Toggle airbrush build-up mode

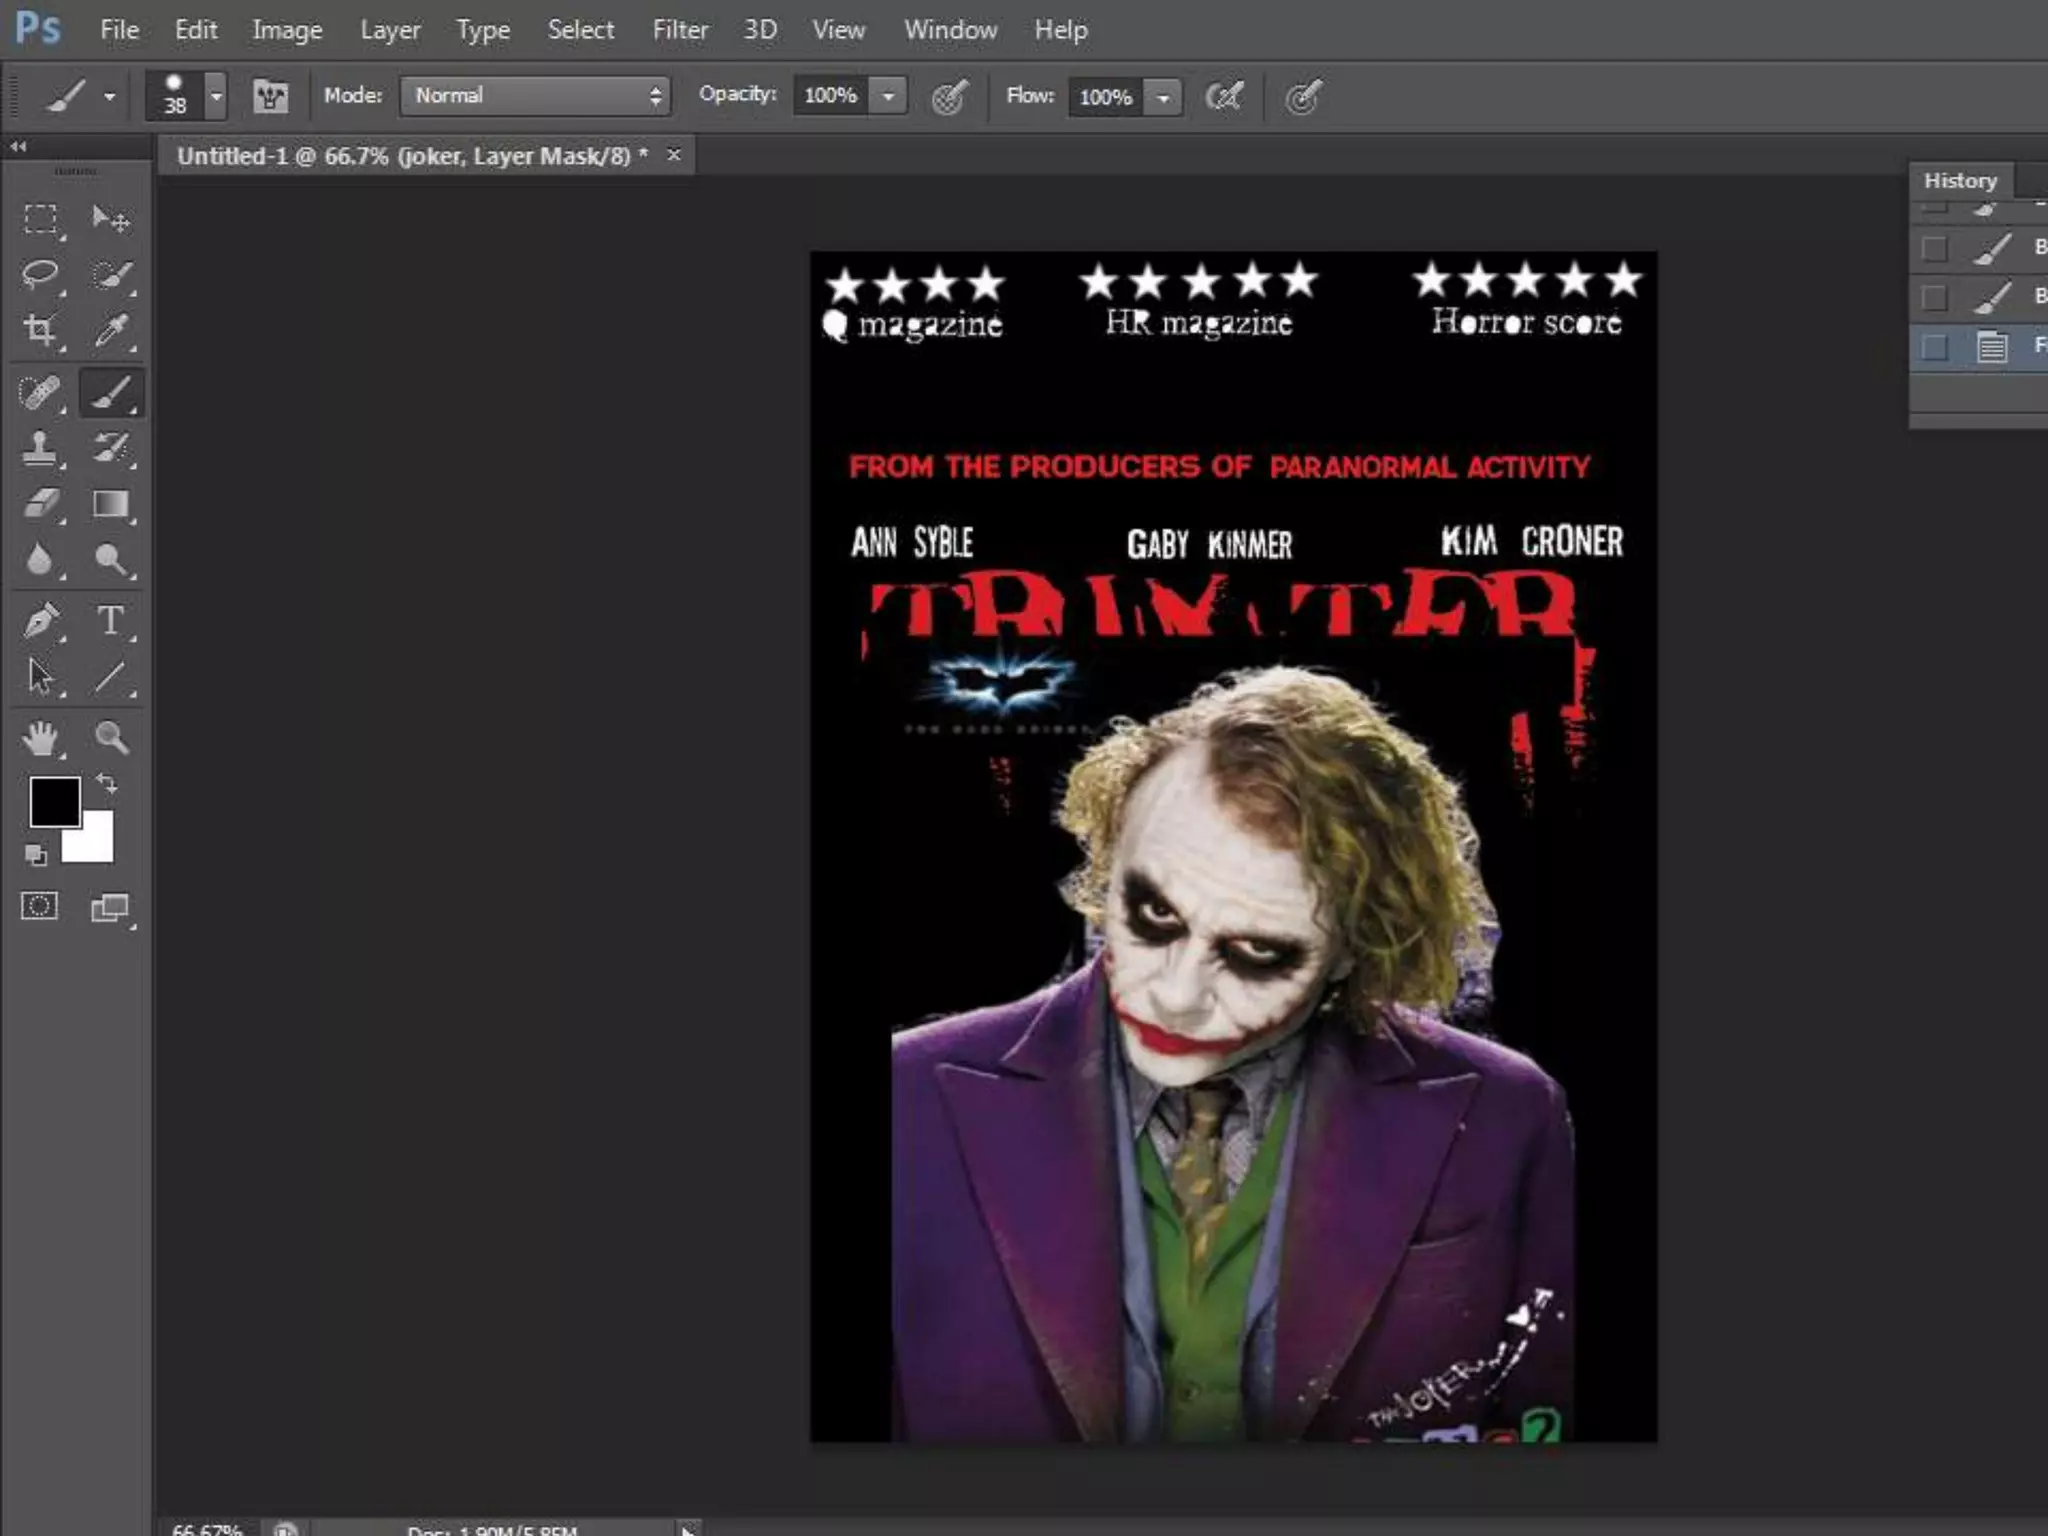coord(1224,96)
